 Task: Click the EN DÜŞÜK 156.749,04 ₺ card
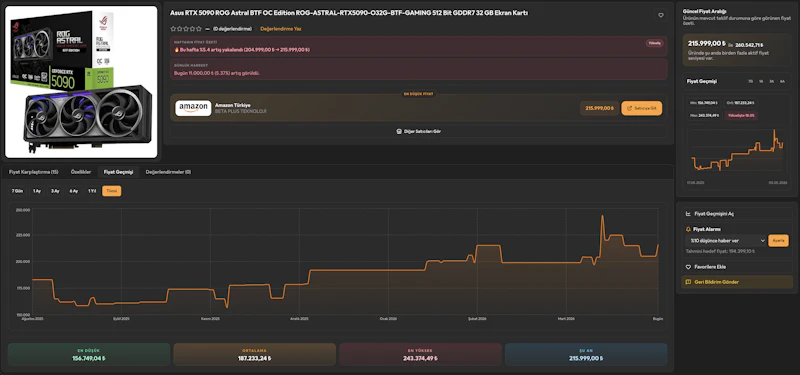89,355
